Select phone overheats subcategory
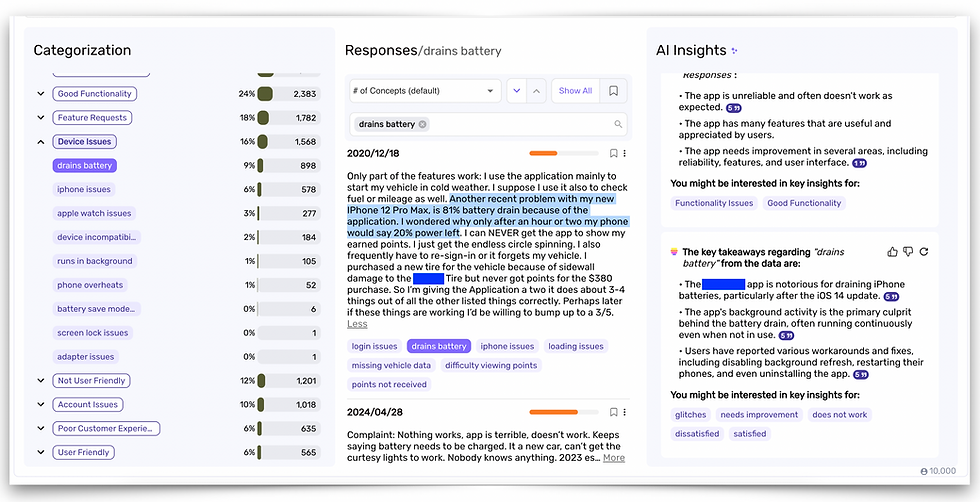Image resolution: width=980 pixels, height=502 pixels. pos(90,285)
